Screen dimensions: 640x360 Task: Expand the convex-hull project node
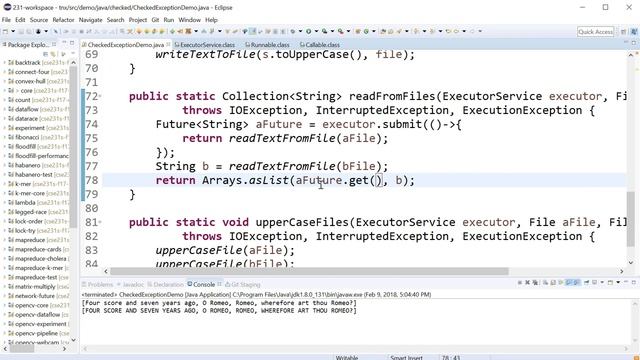(4, 81)
